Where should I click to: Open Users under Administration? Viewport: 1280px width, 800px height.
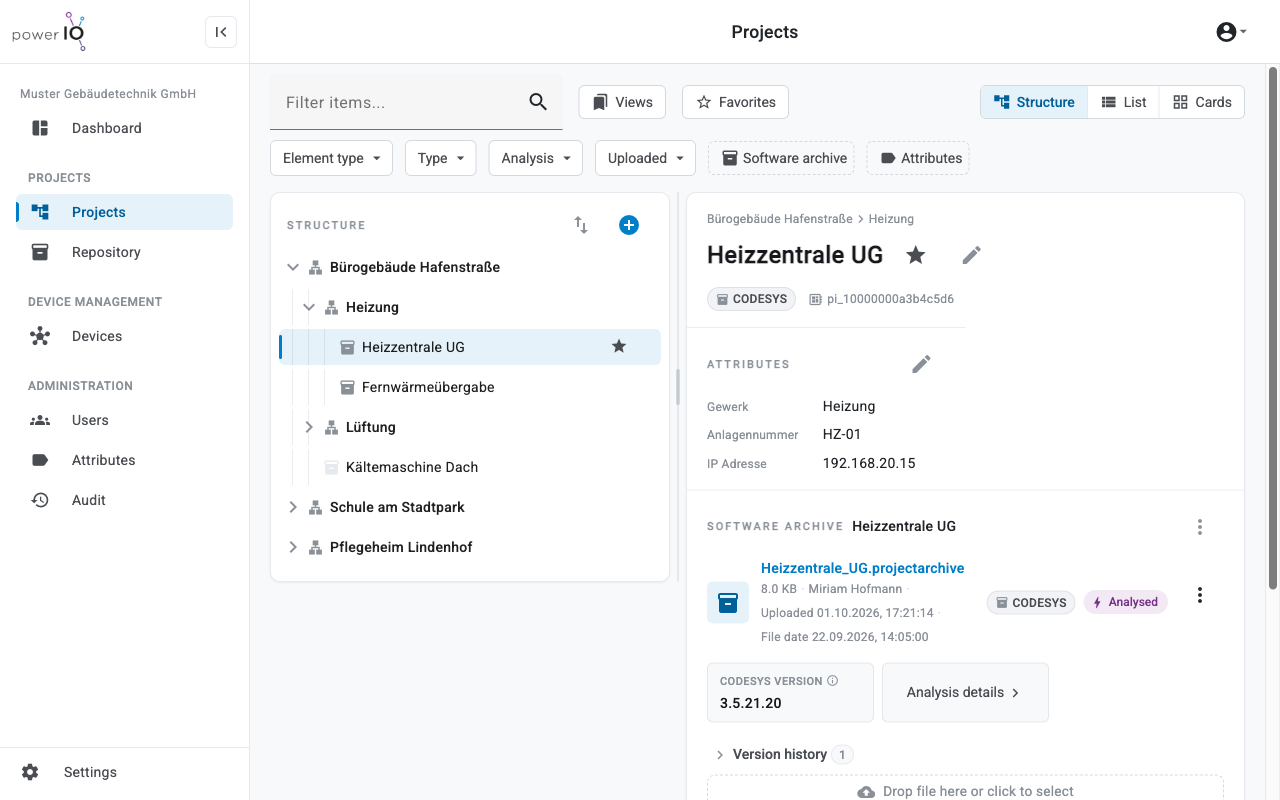tap(124, 420)
